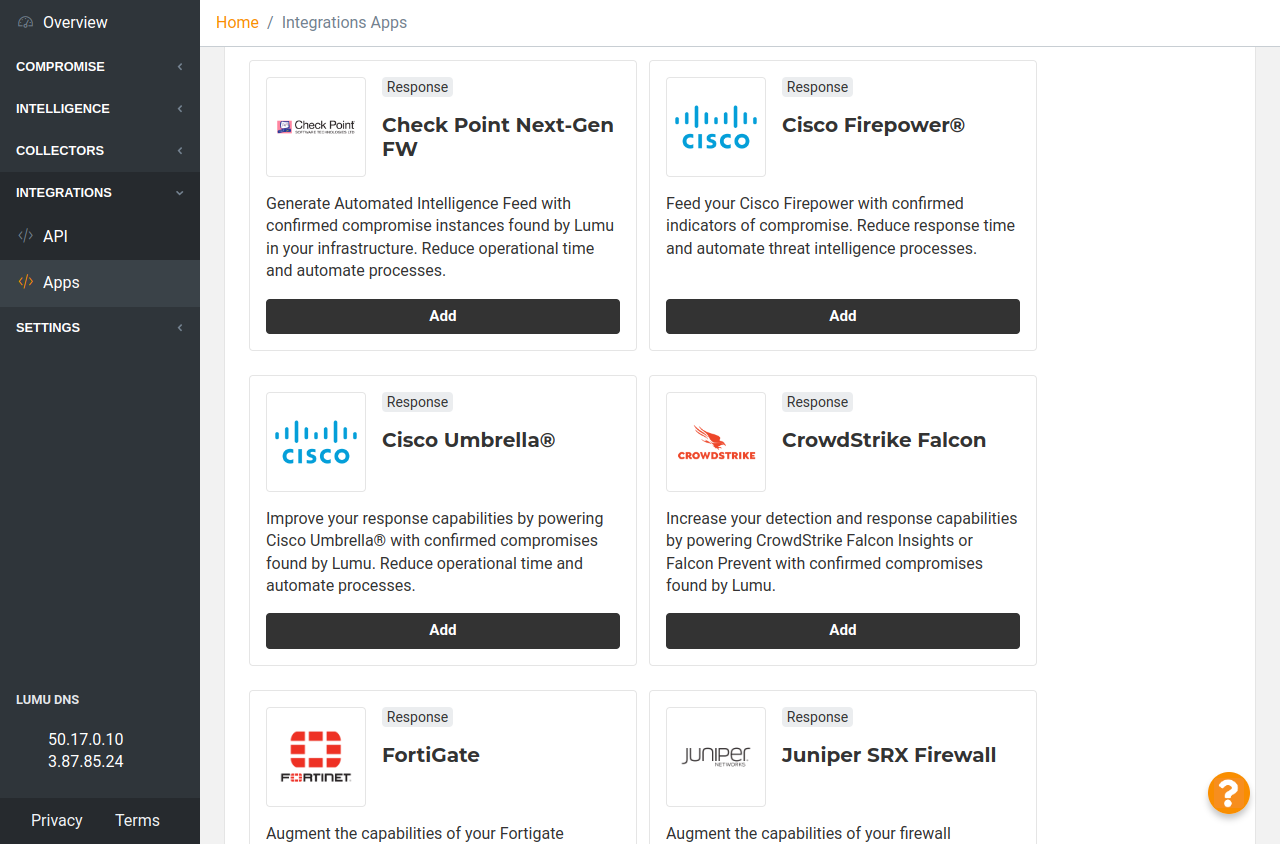The height and width of the screenshot is (844, 1280).
Task: Go to Home via breadcrumb link
Action: [x=237, y=22]
